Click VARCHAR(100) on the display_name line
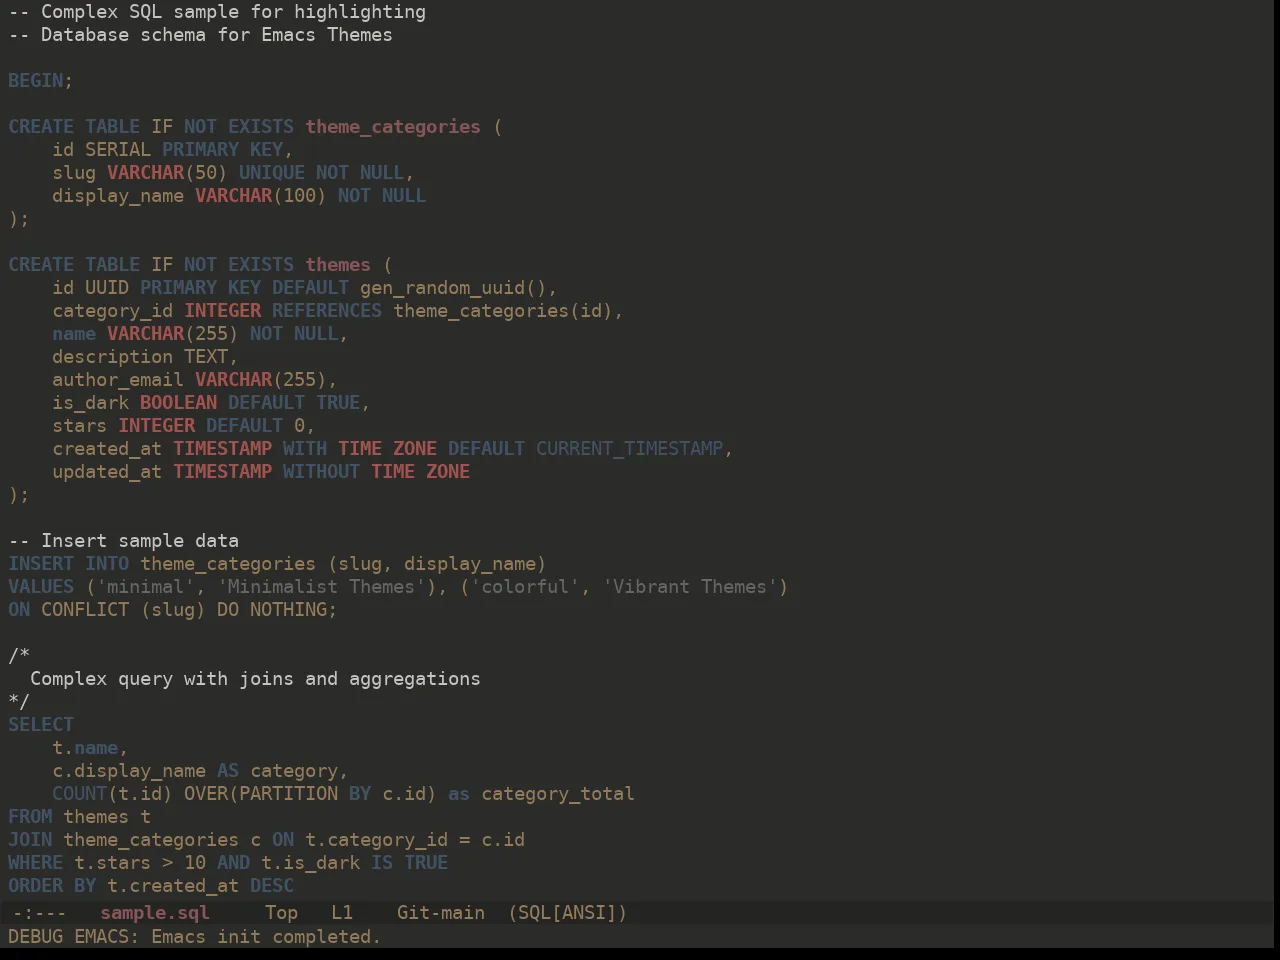The width and height of the screenshot is (1280, 960). point(260,196)
